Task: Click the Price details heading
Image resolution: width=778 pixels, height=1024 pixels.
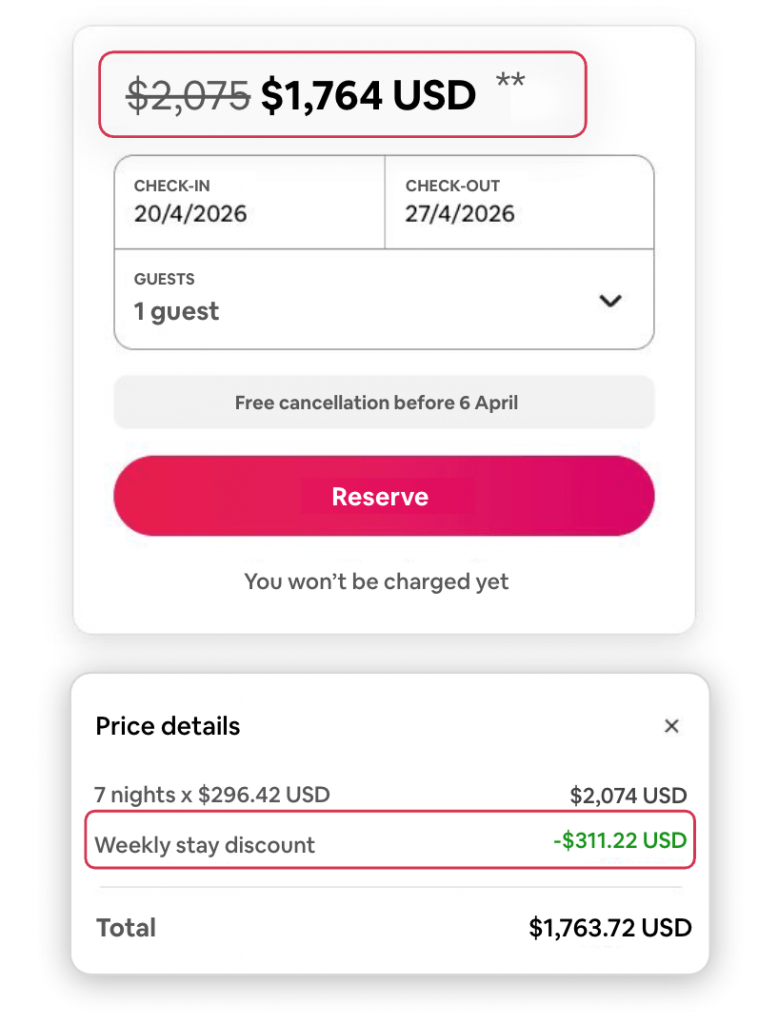Action: pyautogui.click(x=168, y=726)
